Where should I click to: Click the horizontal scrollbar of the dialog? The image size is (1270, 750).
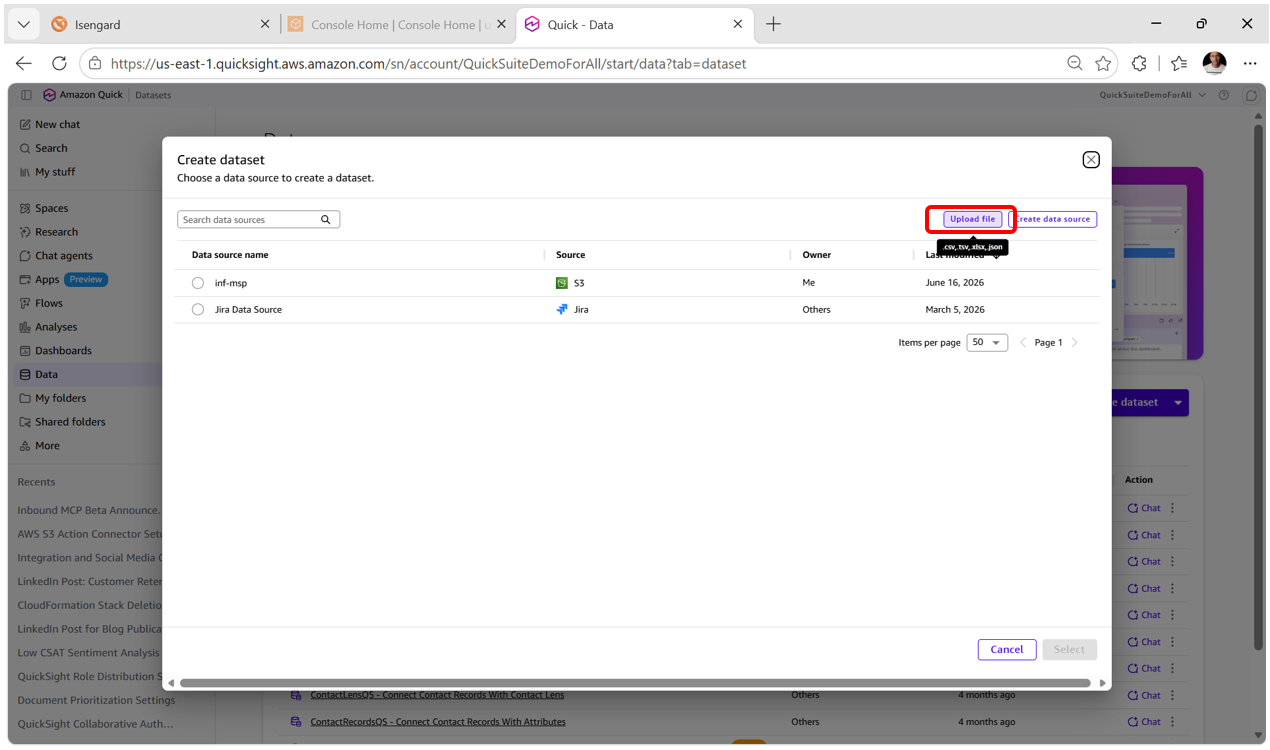point(635,683)
